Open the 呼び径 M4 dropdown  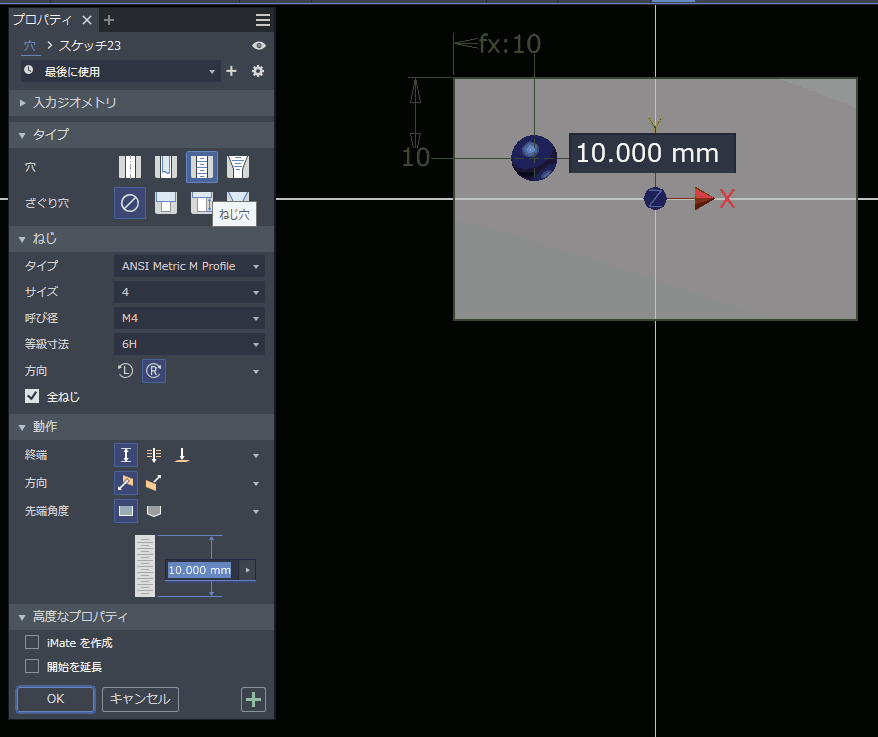(188, 318)
